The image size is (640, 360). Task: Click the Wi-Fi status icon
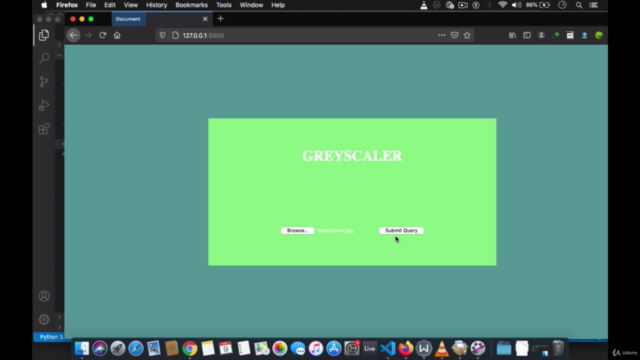point(502,5)
